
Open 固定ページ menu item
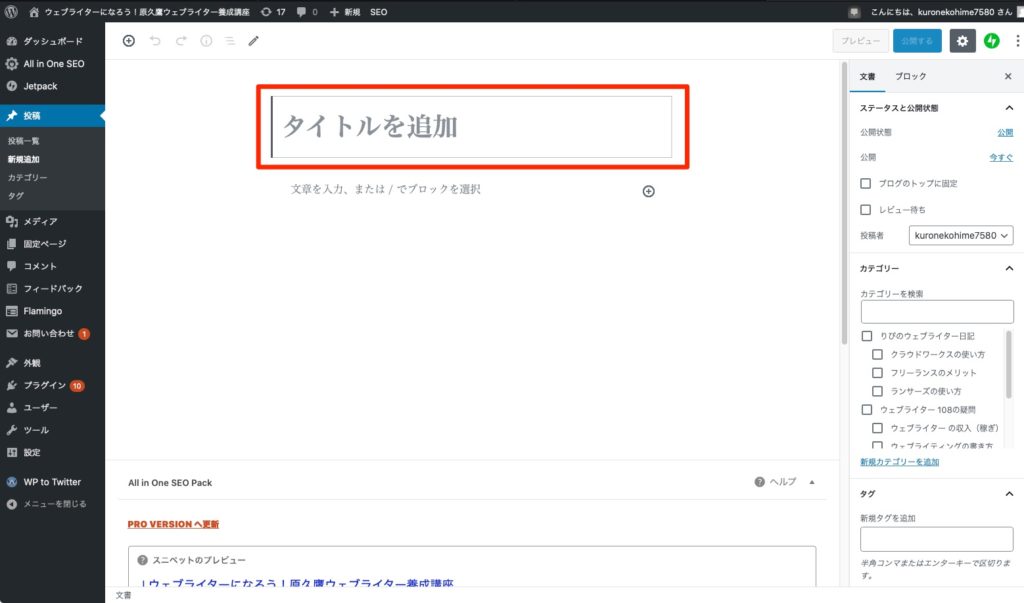52,244
